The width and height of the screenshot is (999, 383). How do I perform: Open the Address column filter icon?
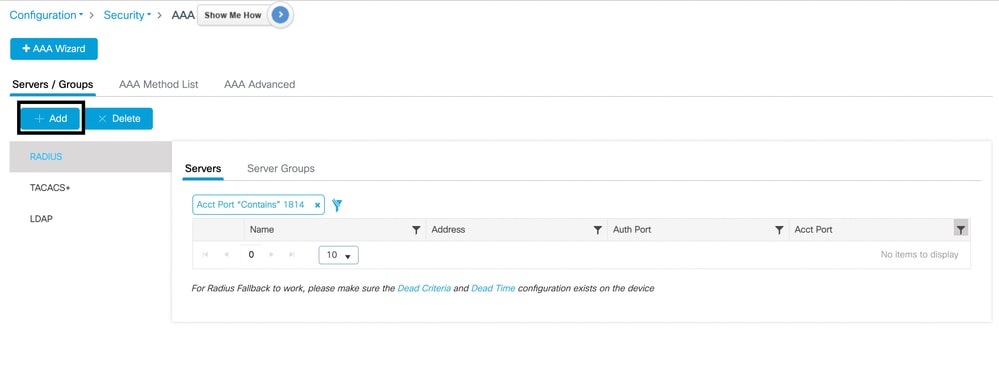pyautogui.click(x=598, y=230)
